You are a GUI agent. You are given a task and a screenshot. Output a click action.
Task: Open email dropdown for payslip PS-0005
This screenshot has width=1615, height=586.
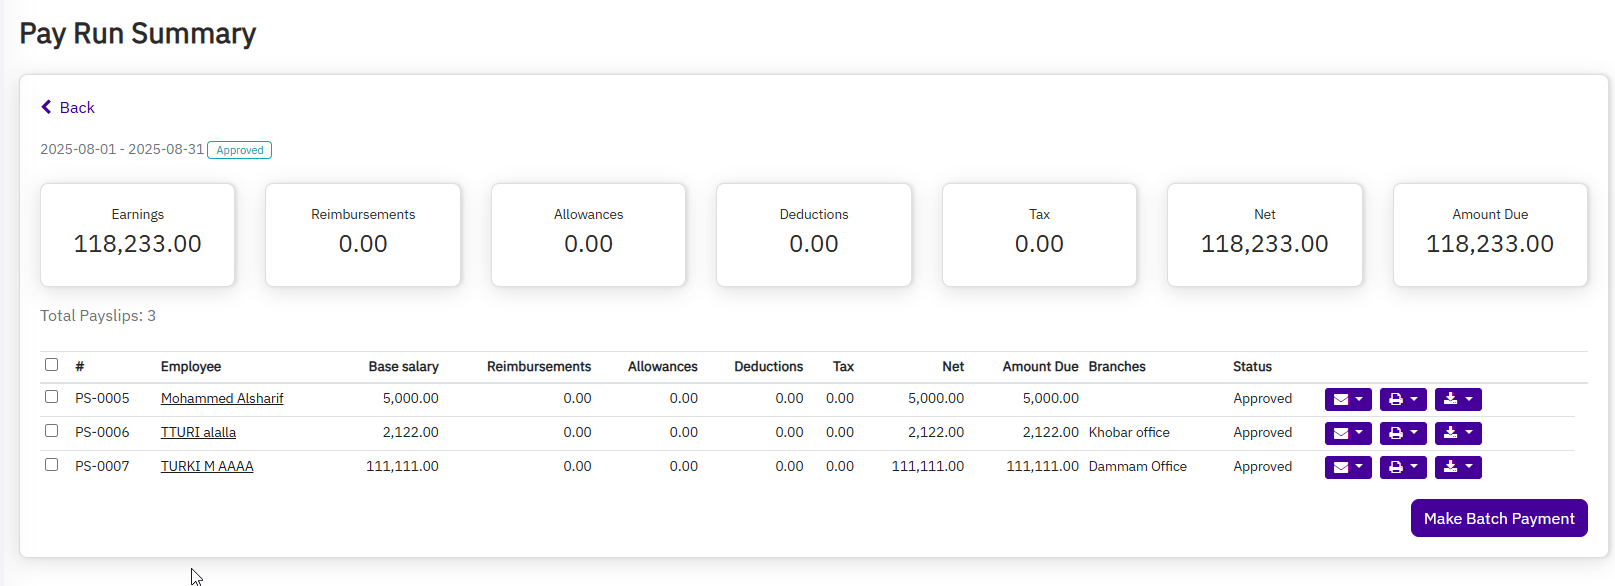pyautogui.click(x=1347, y=399)
